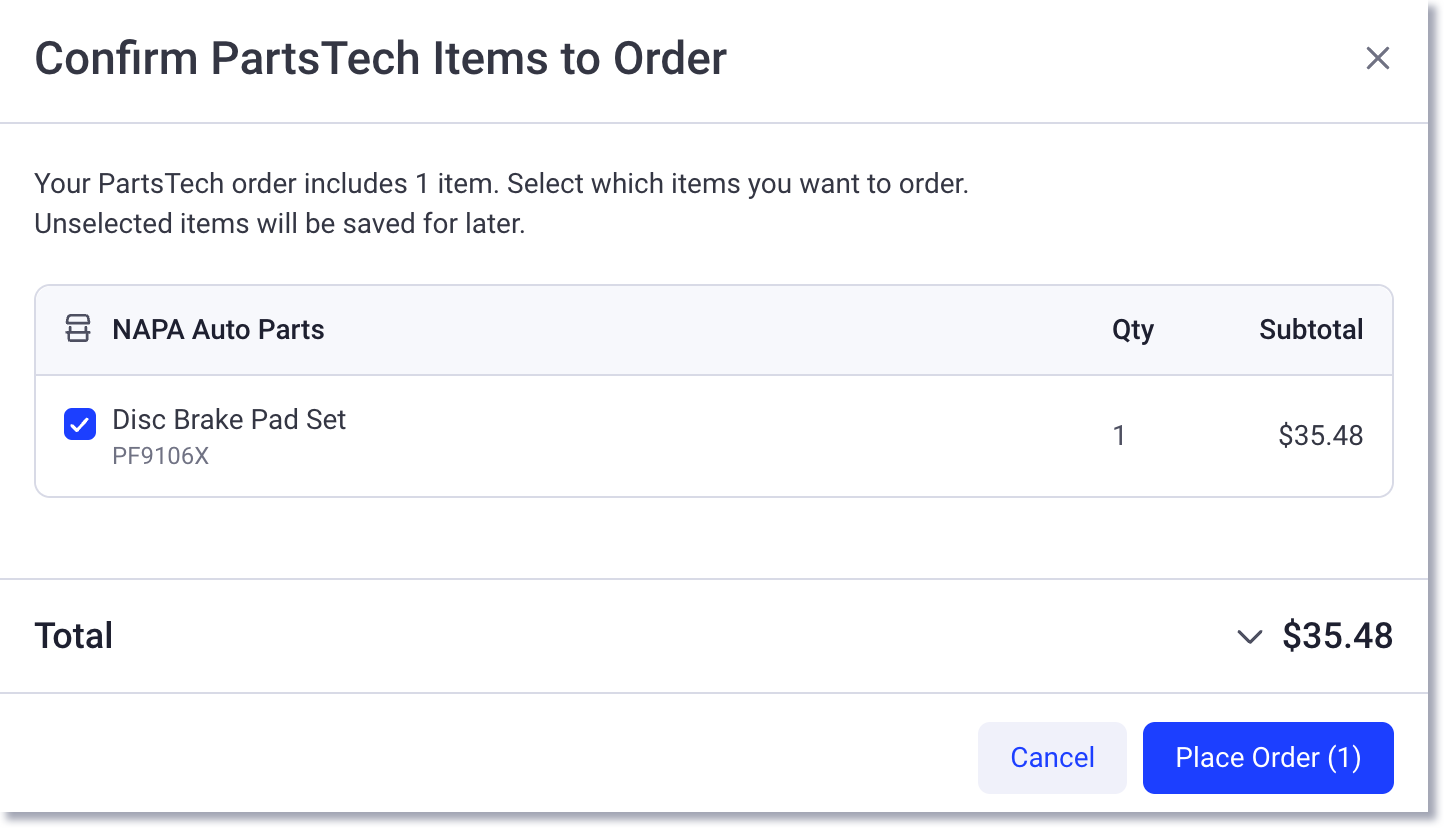Select the checkmark icon inside the item checkbox

click(x=79, y=424)
